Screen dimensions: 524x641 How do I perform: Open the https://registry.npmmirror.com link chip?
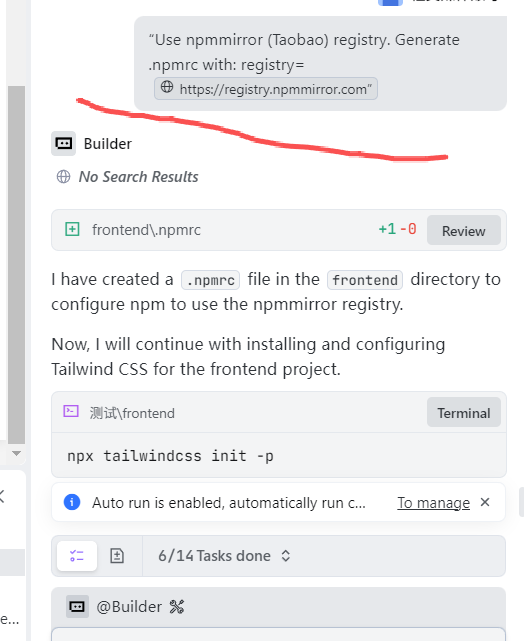[x=266, y=88]
